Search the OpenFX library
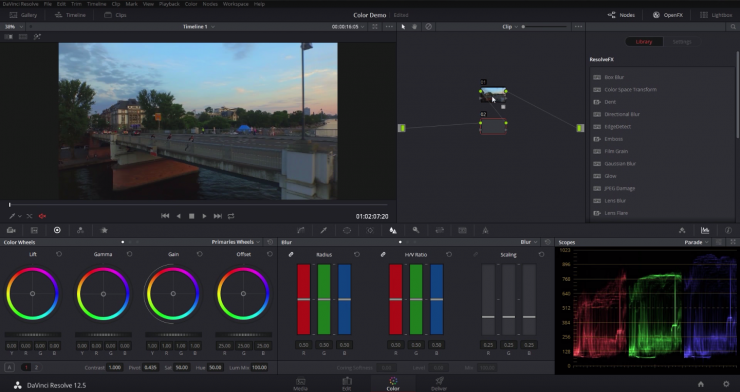The width and height of the screenshot is (740, 392). [733, 27]
